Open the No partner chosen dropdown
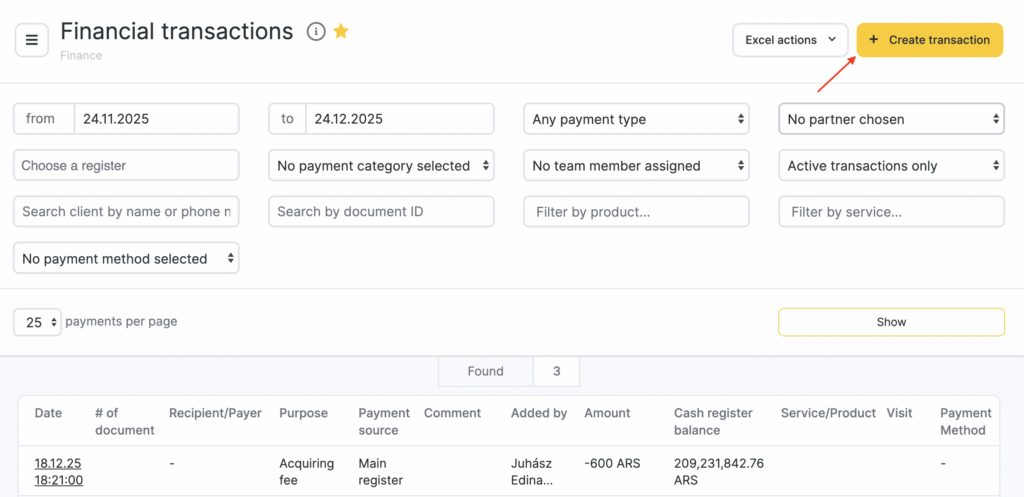 (891, 119)
